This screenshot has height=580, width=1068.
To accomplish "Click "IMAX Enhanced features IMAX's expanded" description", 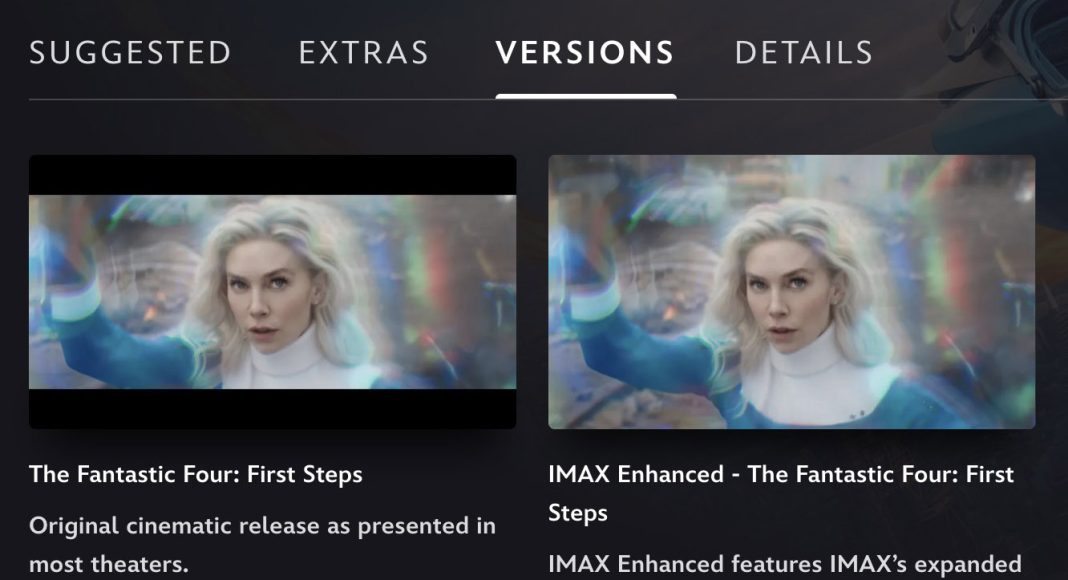I will [x=785, y=564].
